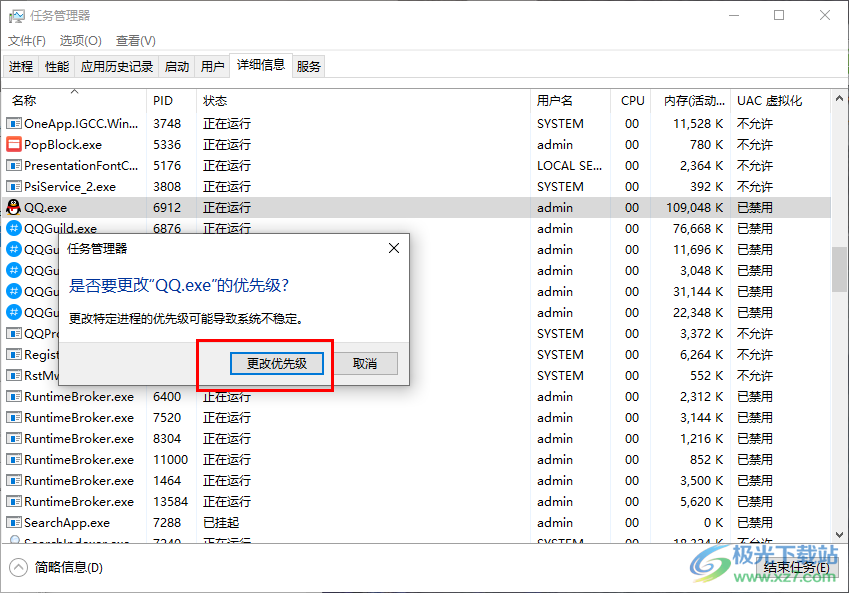Select PopBlock.exe process row

(417, 145)
